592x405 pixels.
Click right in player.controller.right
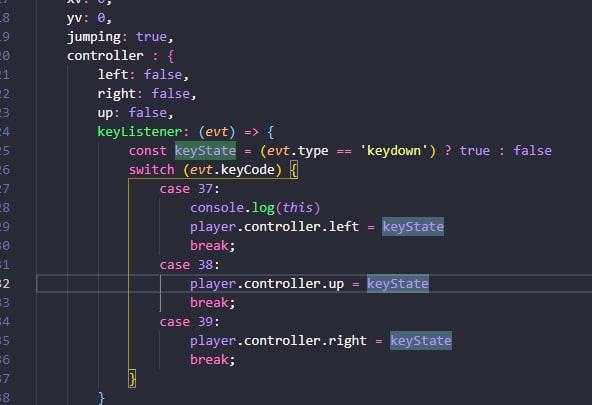(347, 341)
